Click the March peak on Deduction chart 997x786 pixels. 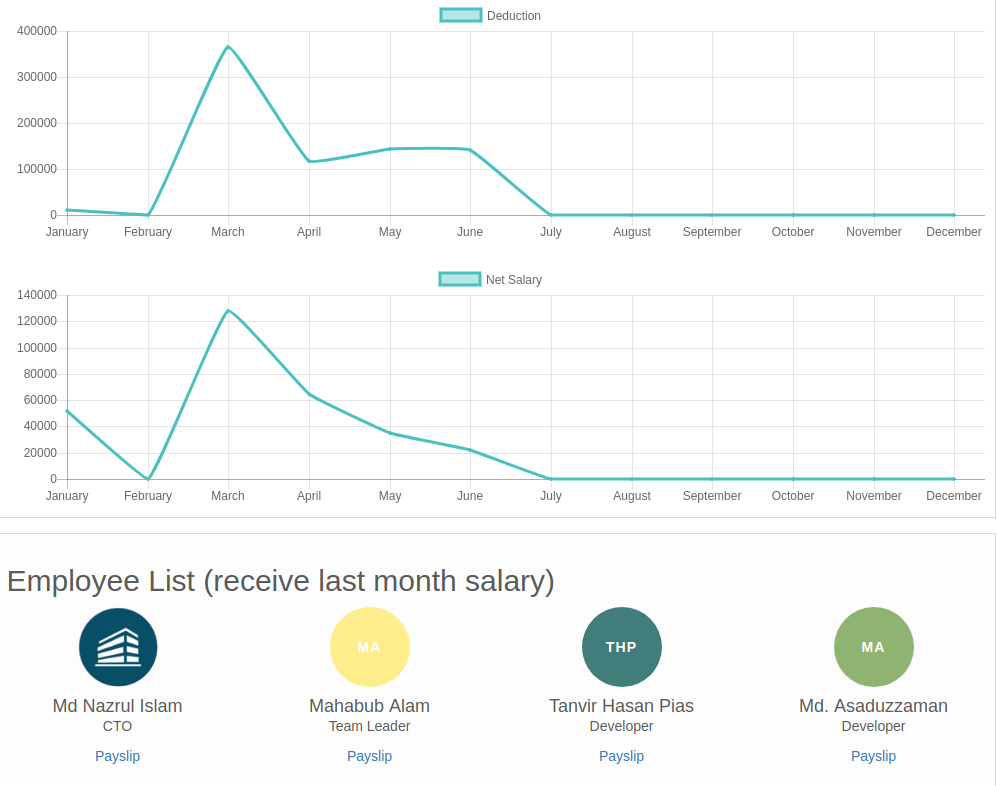pyautogui.click(x=228, y=47)
